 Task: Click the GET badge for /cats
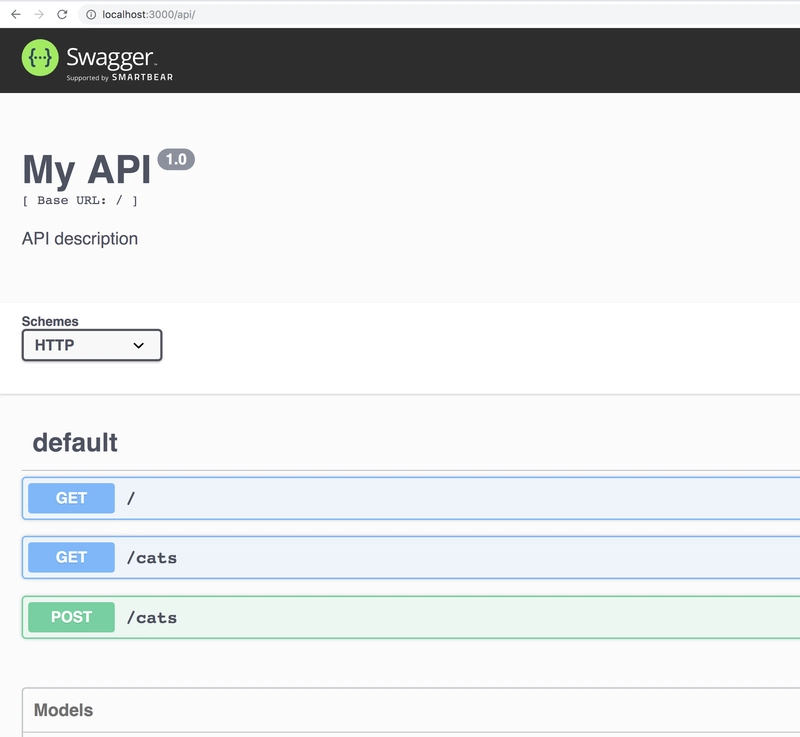pos(71,557)
